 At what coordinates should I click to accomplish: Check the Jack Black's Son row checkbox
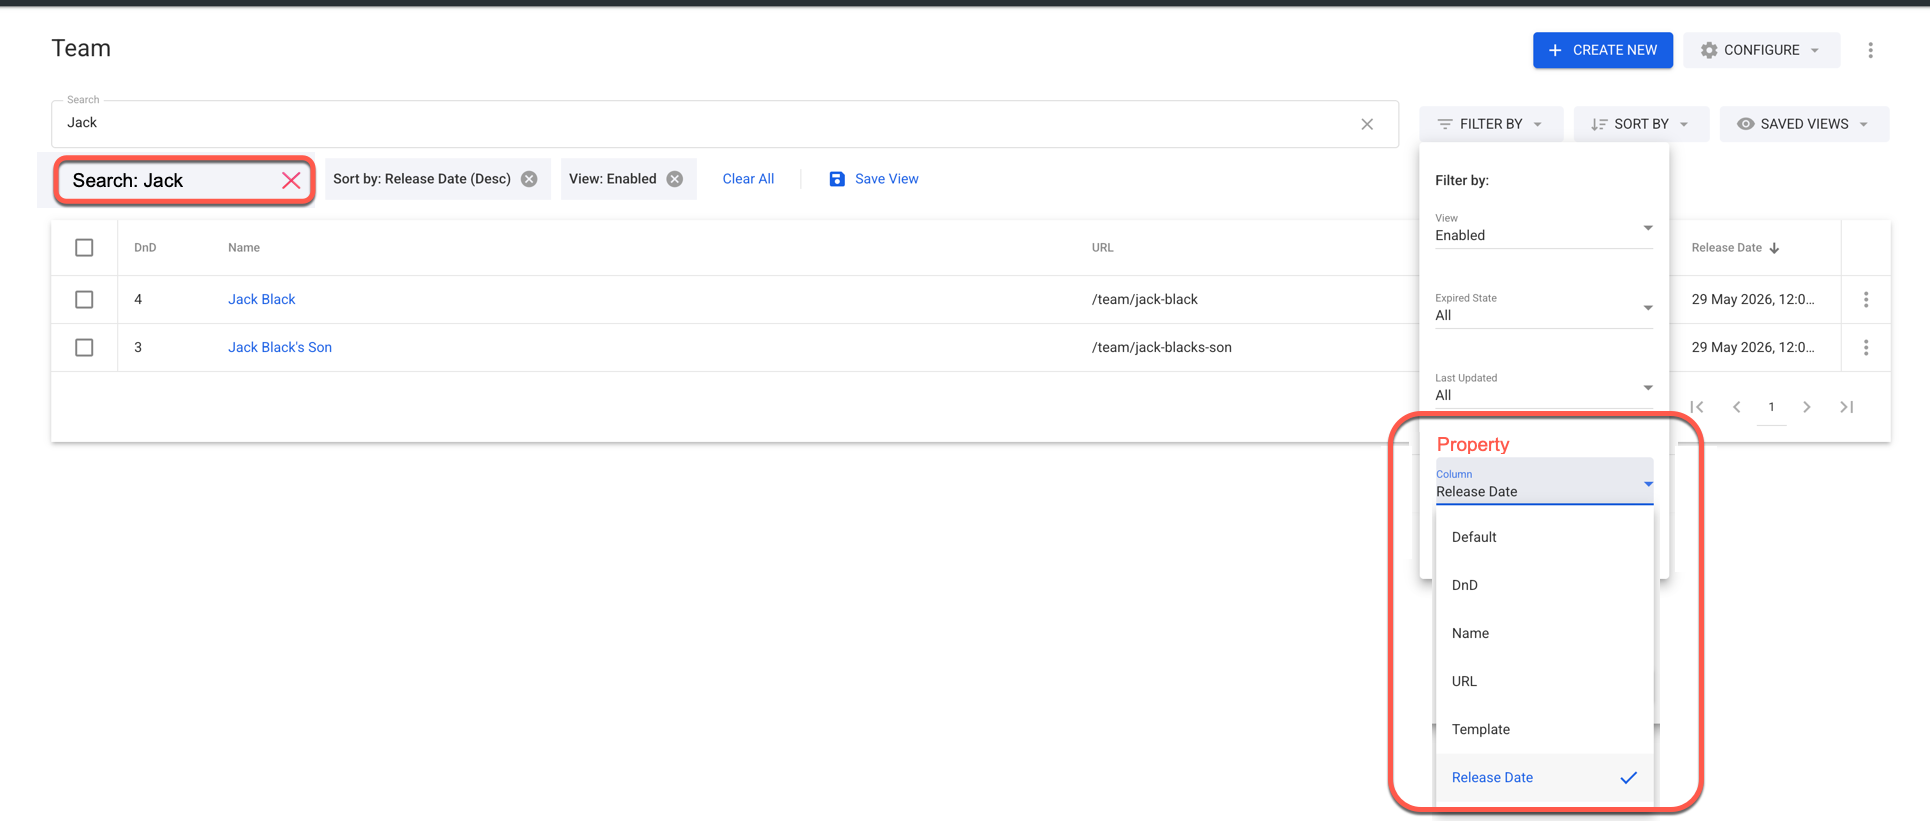pos(84,347)
